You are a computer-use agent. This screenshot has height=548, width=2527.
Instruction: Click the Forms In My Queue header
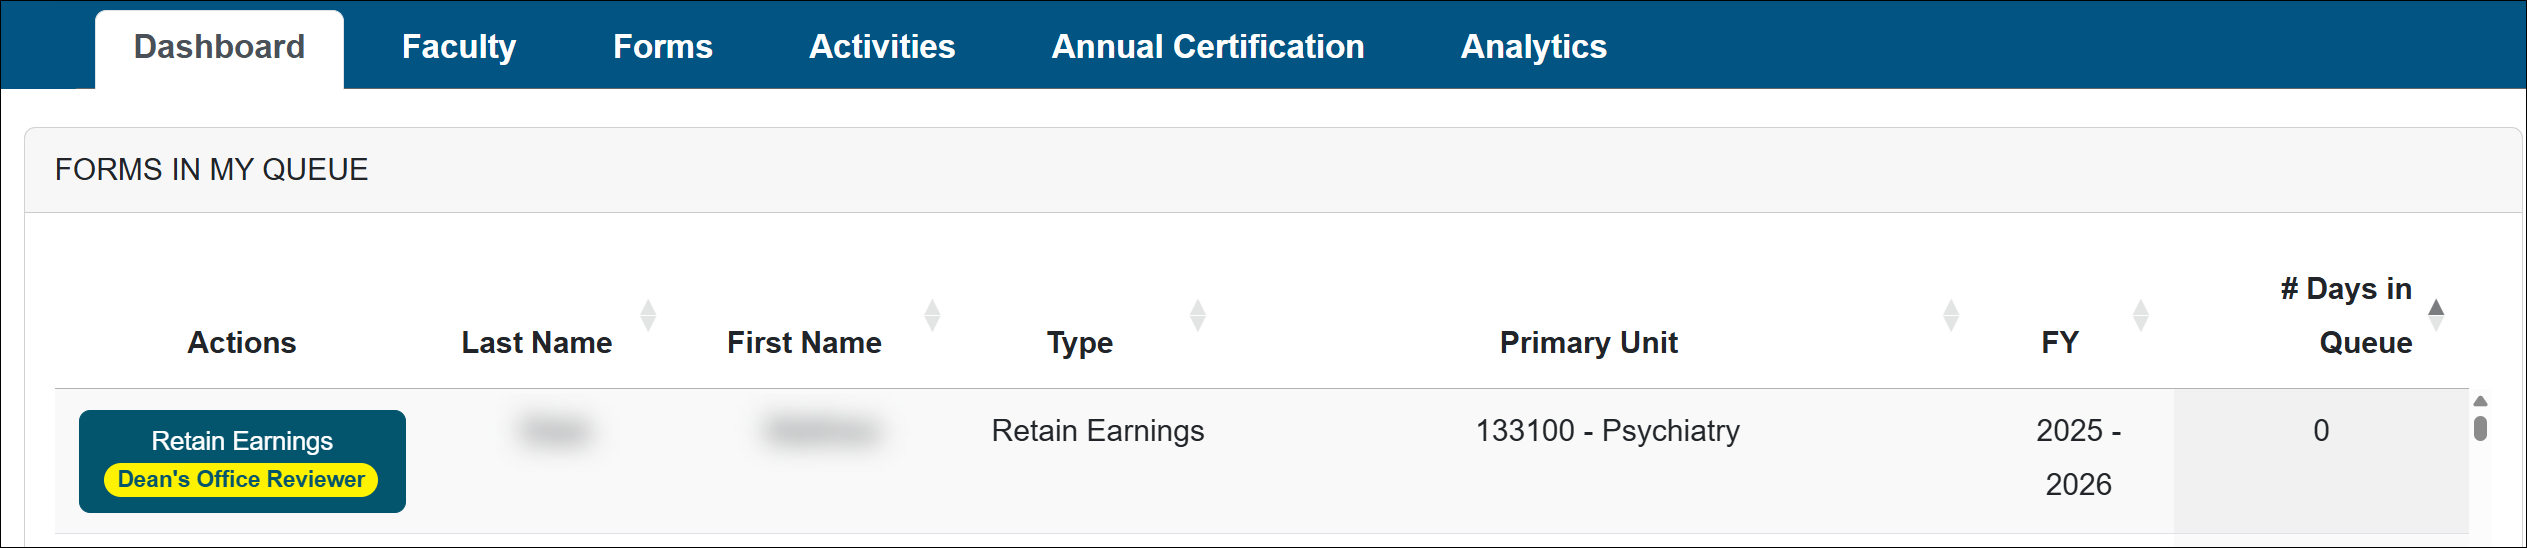coord(211,170)
